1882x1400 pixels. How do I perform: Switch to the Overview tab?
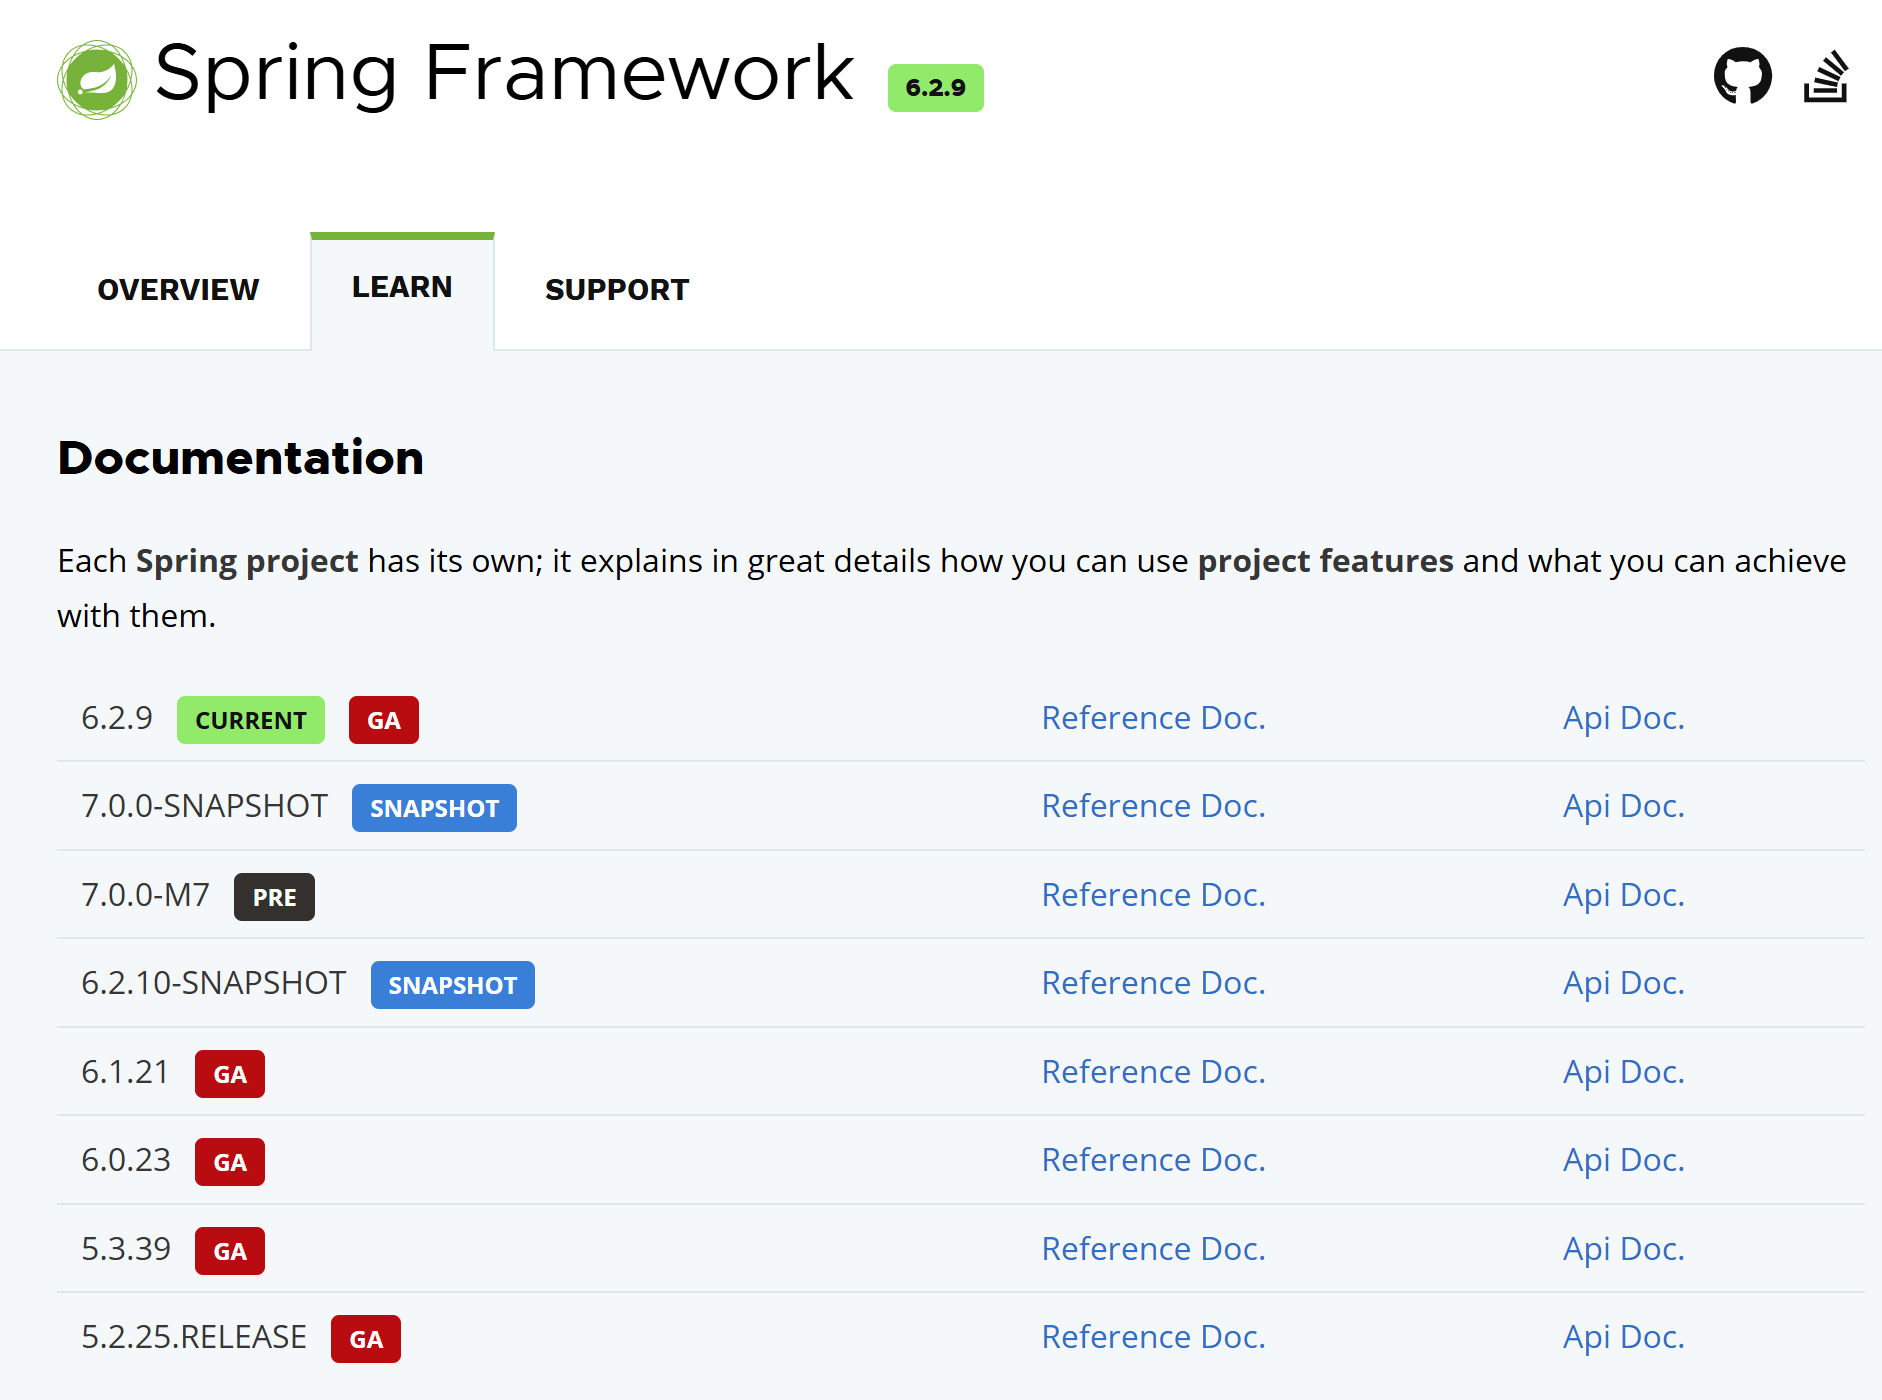pyautogui.click(x=178, y=290)
